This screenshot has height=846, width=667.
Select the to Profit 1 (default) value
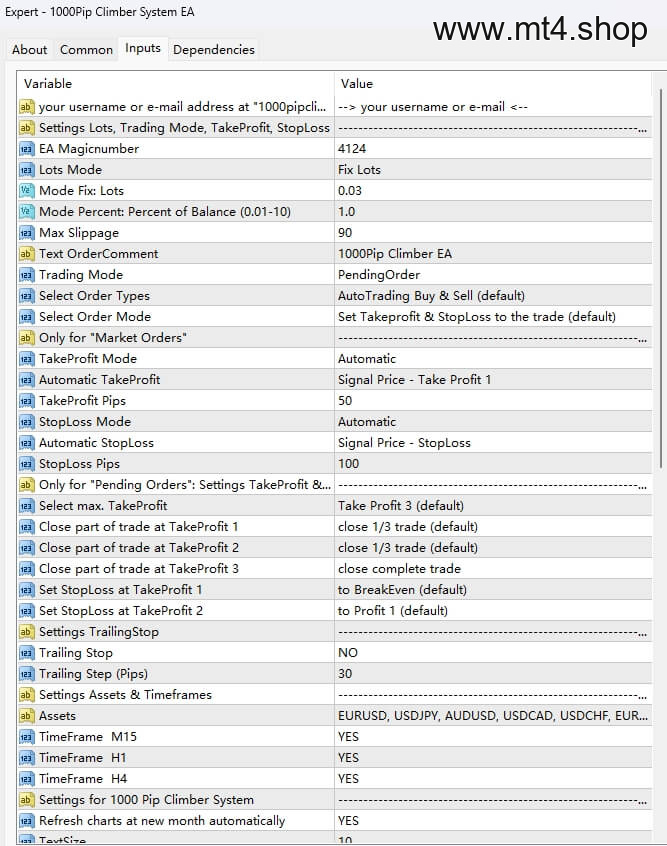tap(493, 611)
